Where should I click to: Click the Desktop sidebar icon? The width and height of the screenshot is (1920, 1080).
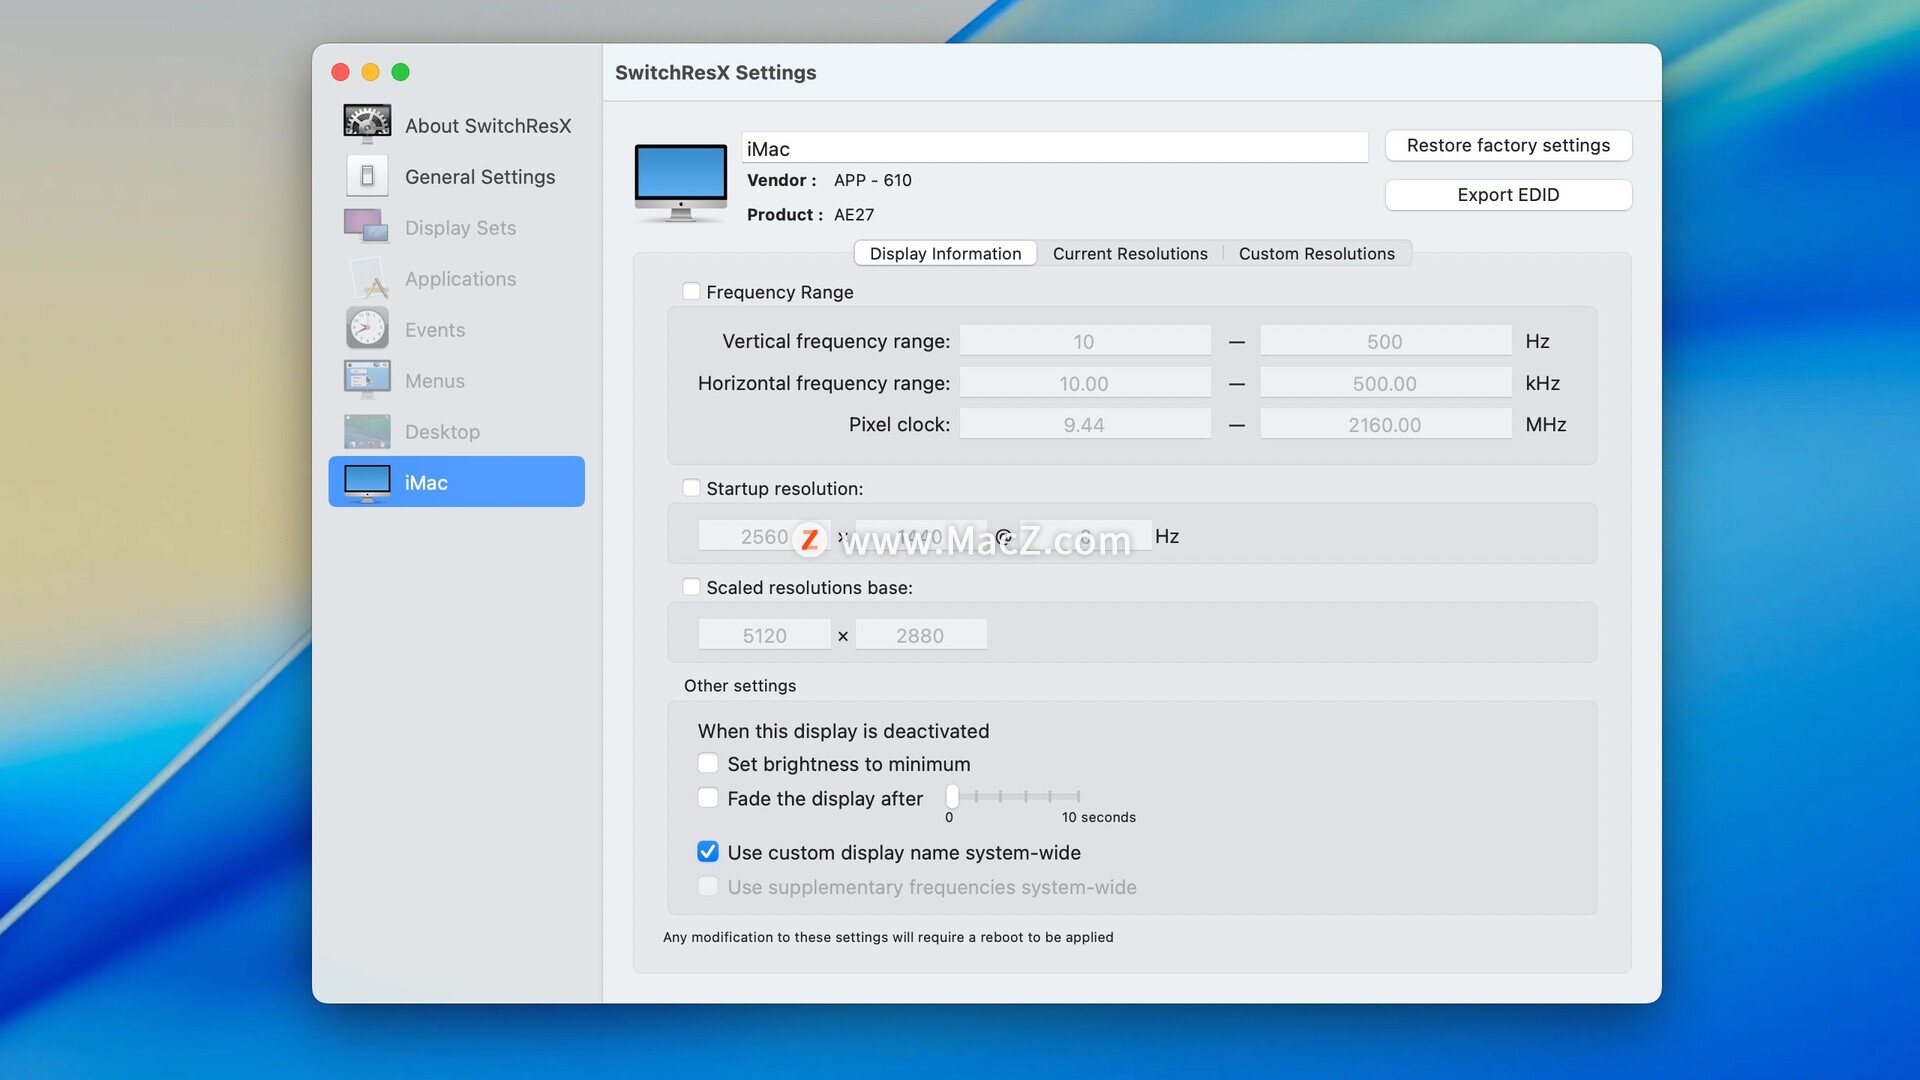(x=367, y=431)
